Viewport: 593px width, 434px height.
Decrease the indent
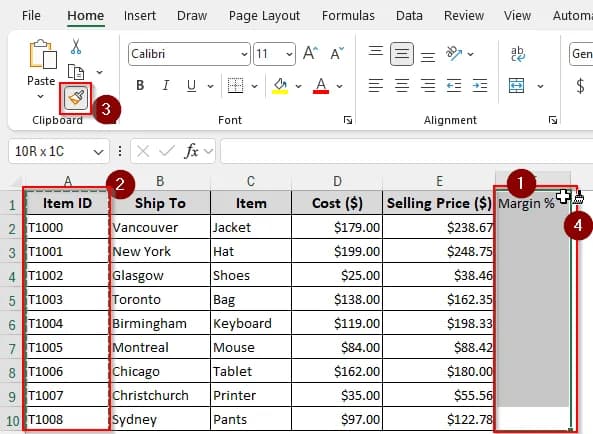(454, 85)
